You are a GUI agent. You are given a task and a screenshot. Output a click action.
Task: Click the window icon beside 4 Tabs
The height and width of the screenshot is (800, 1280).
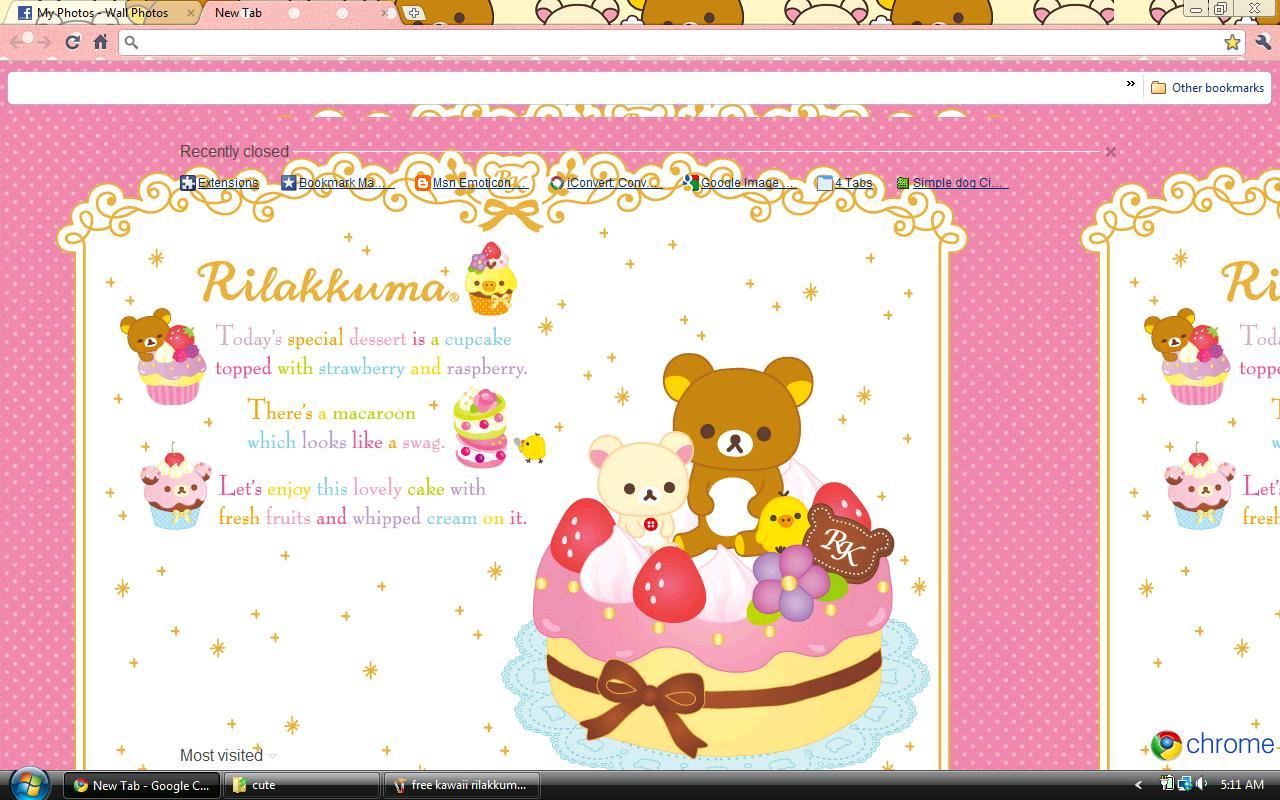[825, 183]
